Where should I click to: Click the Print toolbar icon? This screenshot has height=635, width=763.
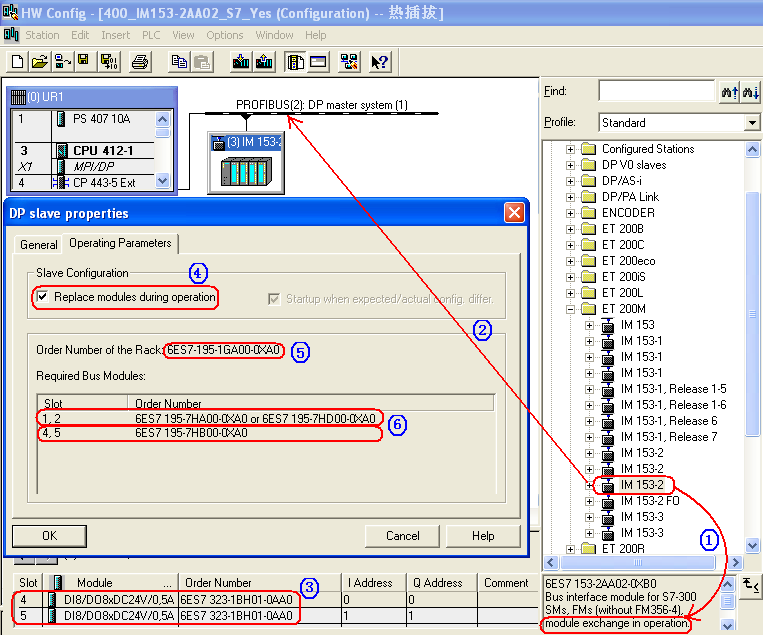(140, 62)
